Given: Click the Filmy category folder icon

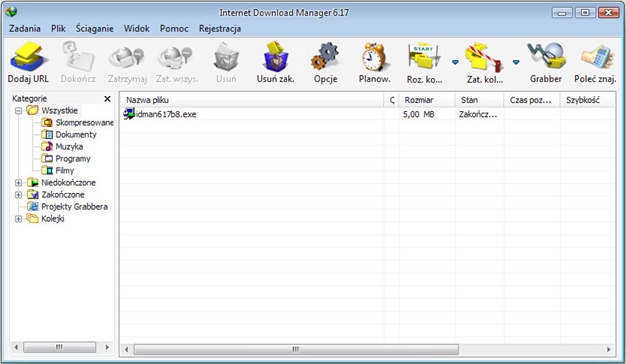Looking at the screenshot, I should (47, 170).
